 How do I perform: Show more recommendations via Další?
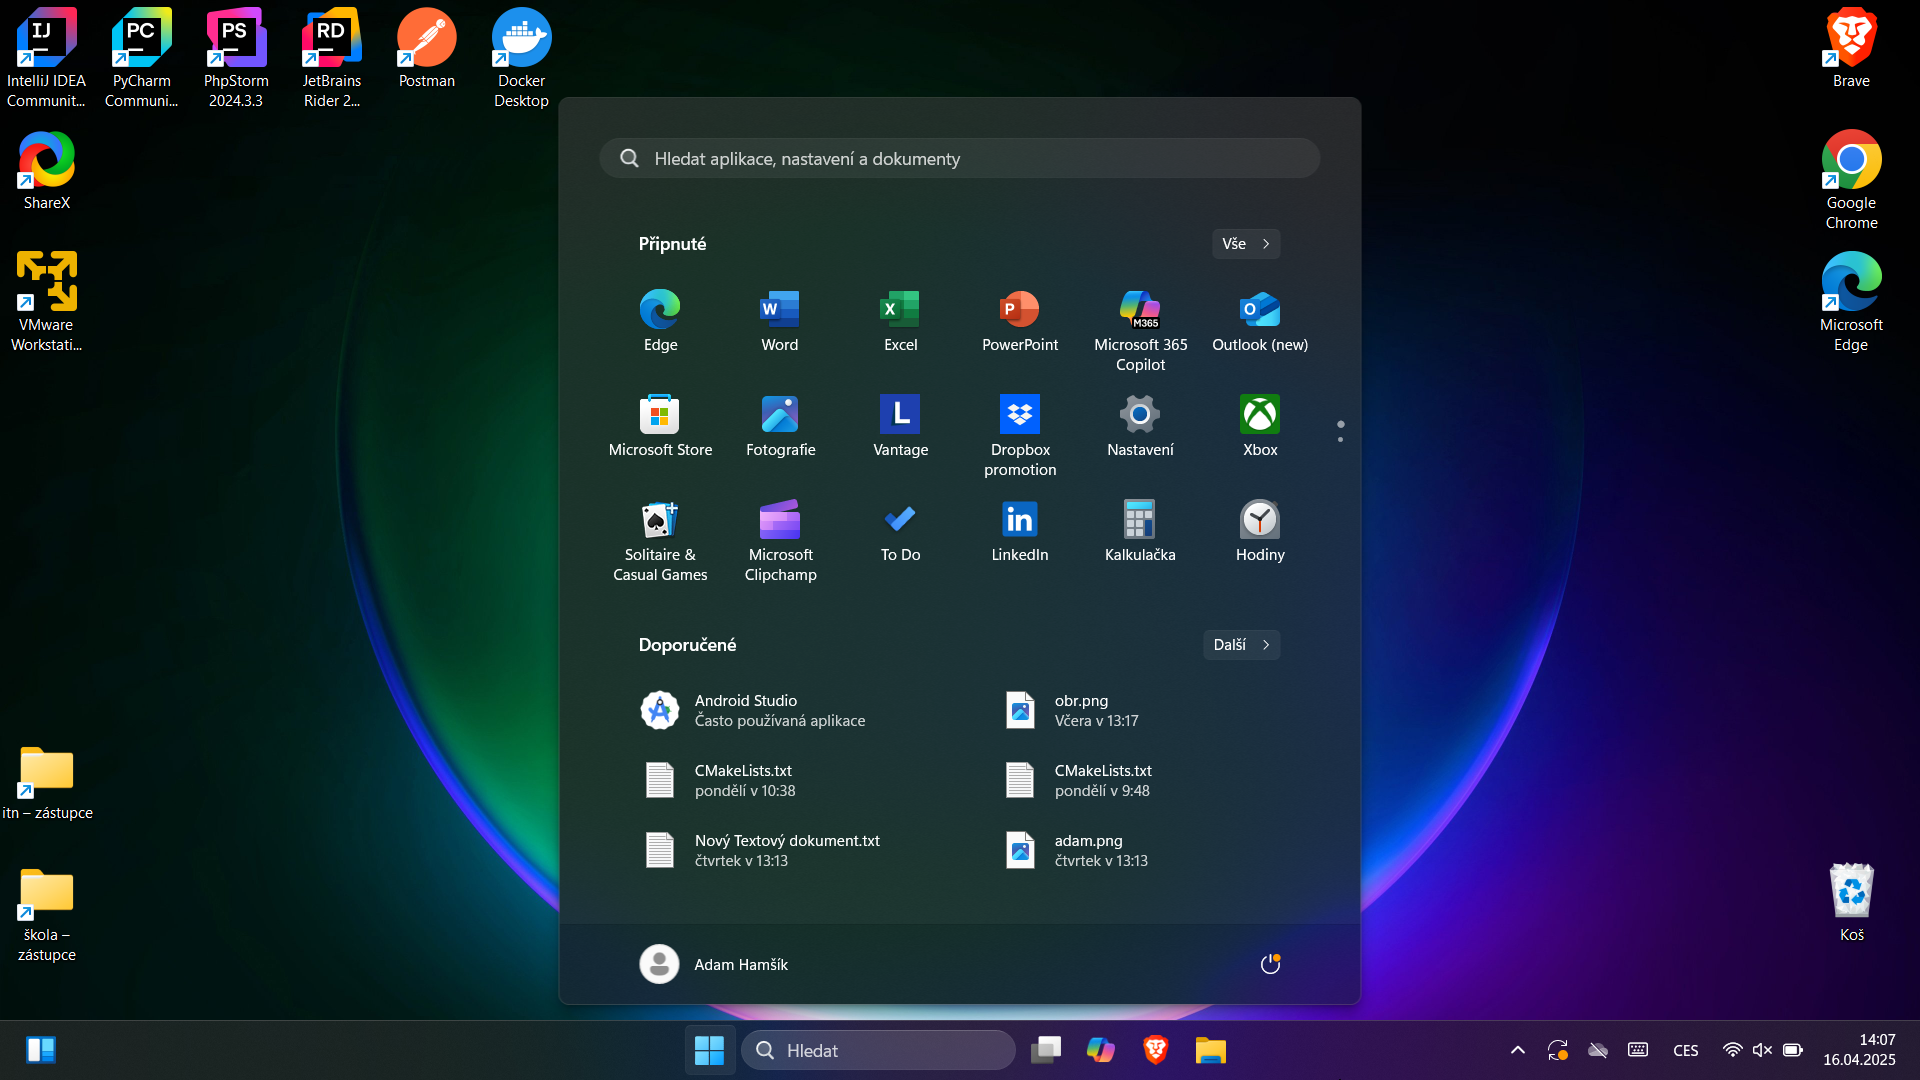(1239, 644)
